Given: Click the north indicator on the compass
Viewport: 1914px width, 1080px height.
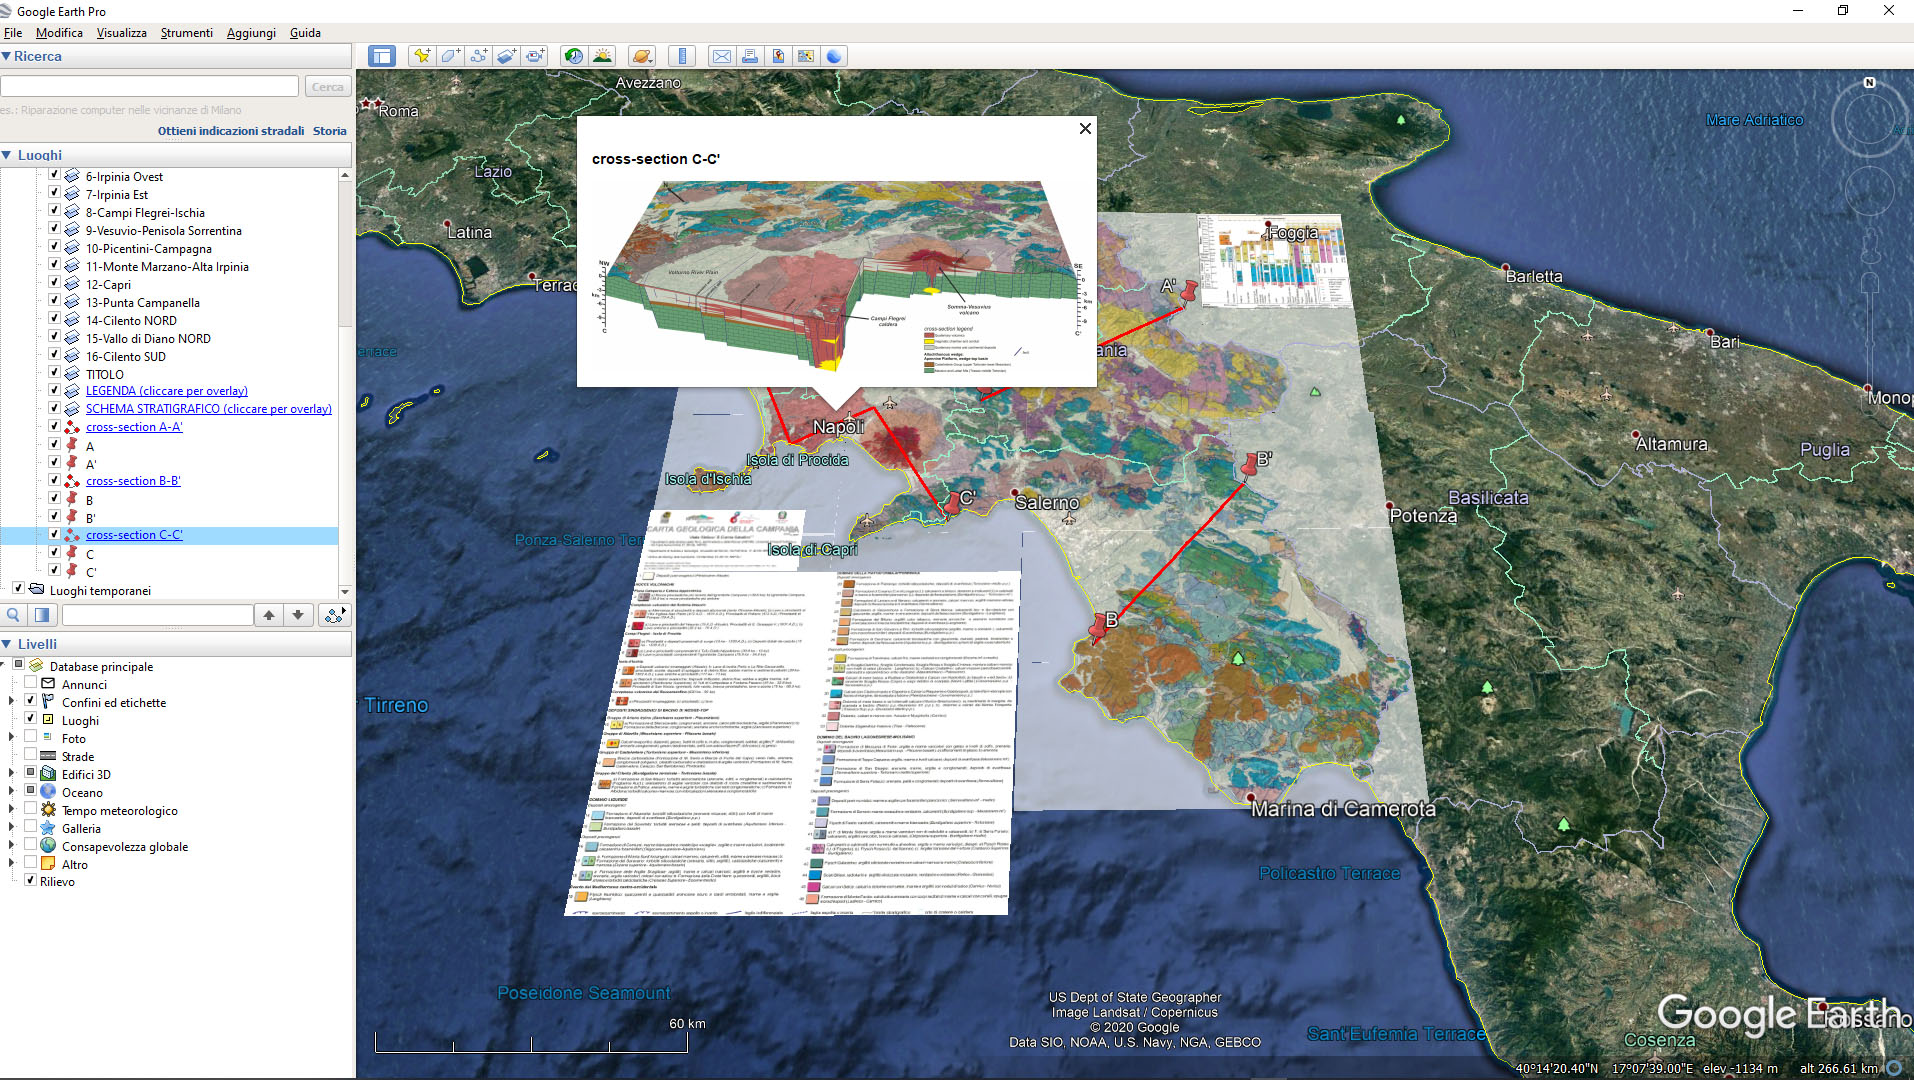Looking at the screenshot, I should pyautogui.click(x=1869, y=83).
